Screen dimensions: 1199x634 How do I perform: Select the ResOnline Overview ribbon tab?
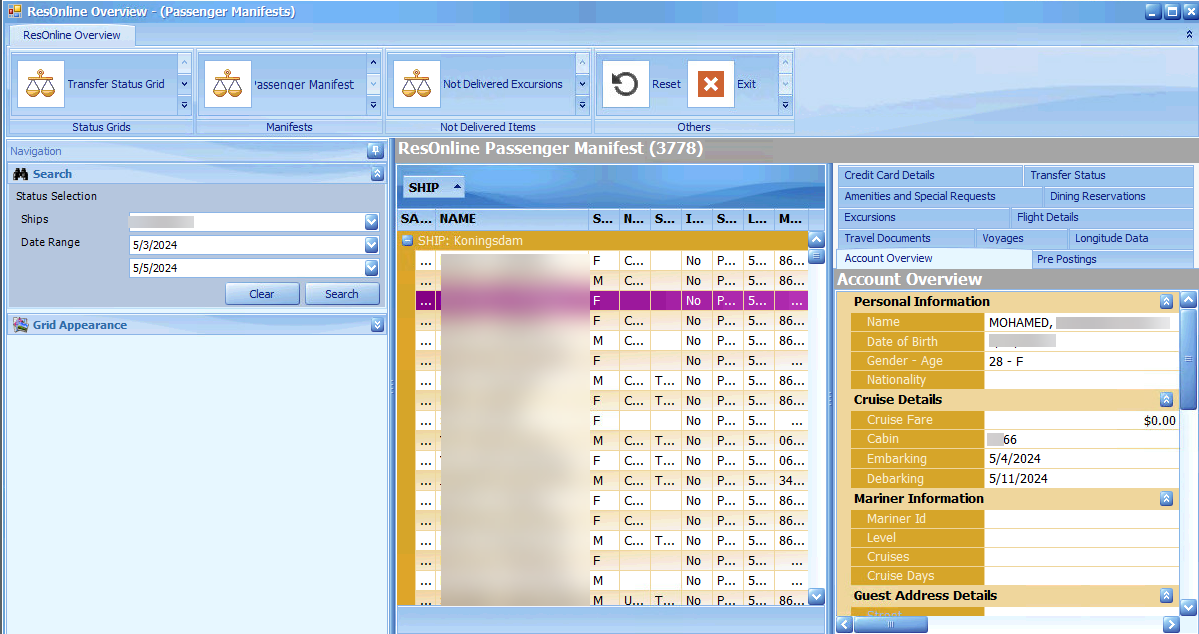(x=72, y=35)
